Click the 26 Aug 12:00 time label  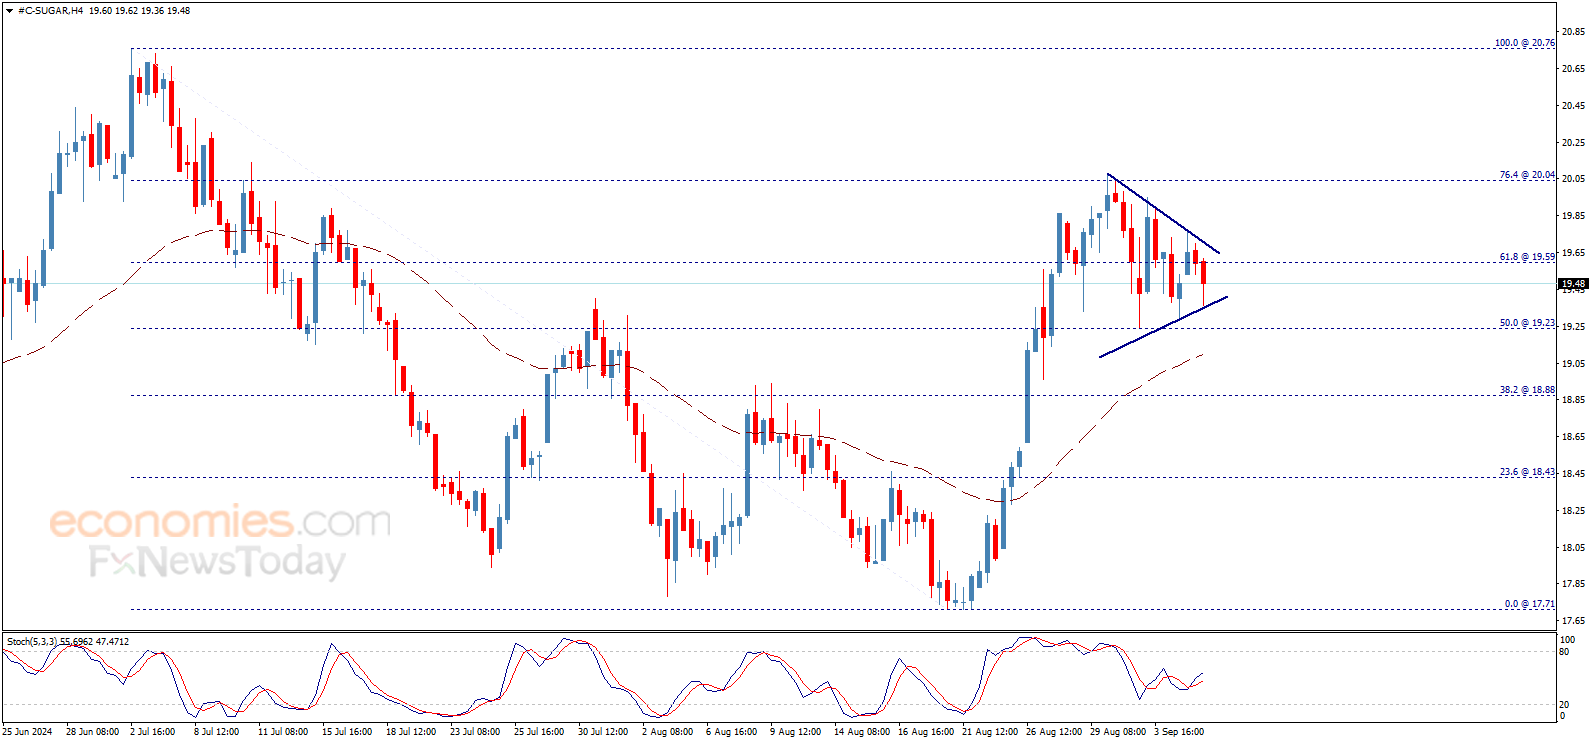1054,732
